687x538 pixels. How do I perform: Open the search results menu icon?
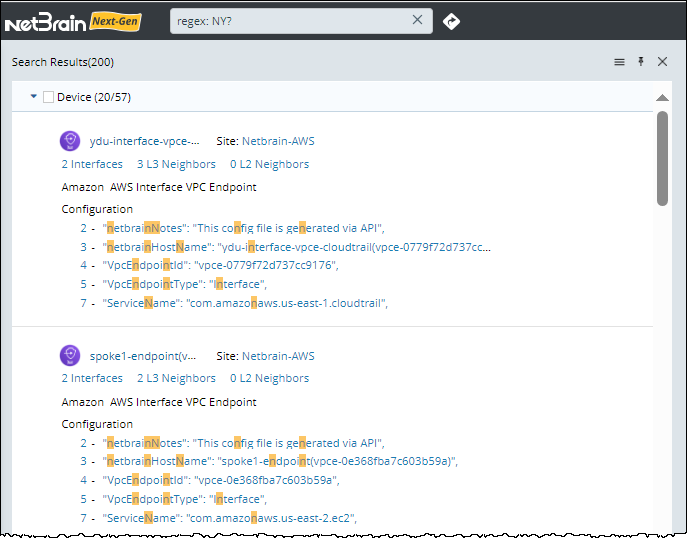point(619,62)
